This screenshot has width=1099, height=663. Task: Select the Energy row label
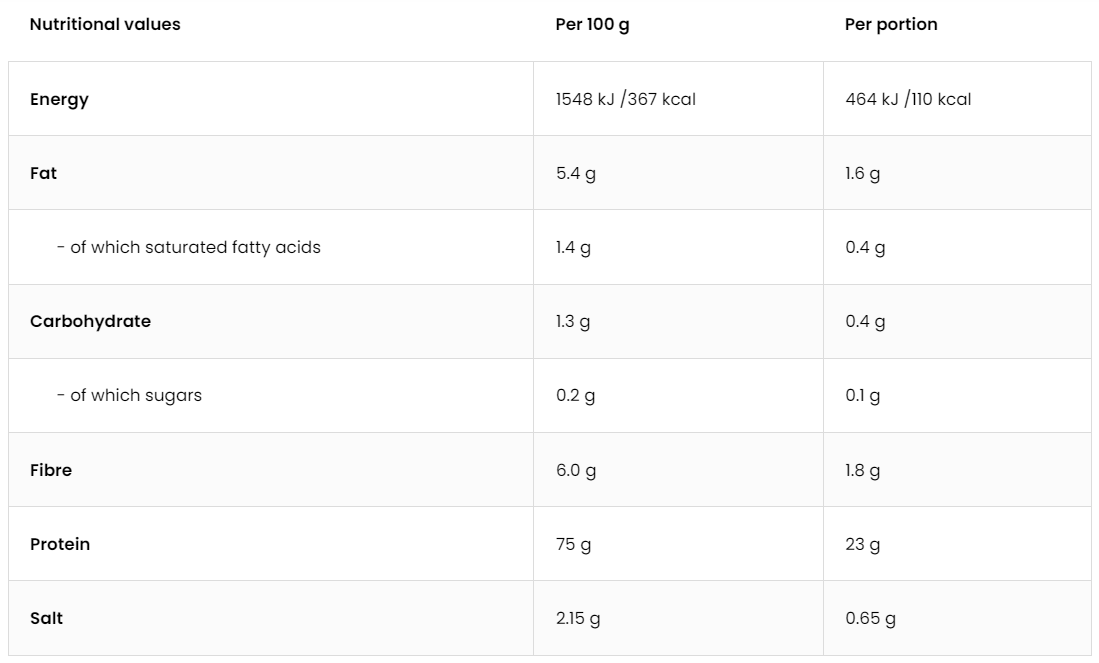(x=59, y=99)
